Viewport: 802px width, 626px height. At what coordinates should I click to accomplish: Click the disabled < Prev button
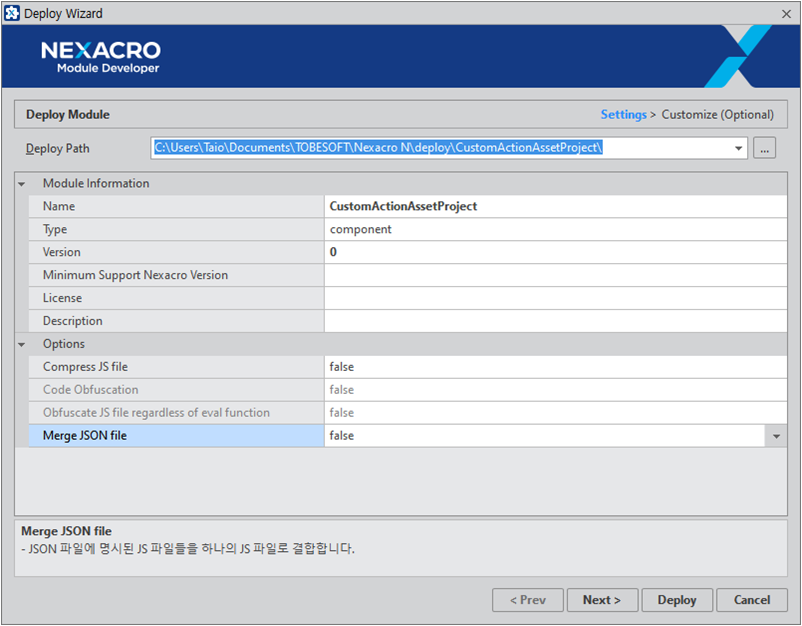coord(527,600)
